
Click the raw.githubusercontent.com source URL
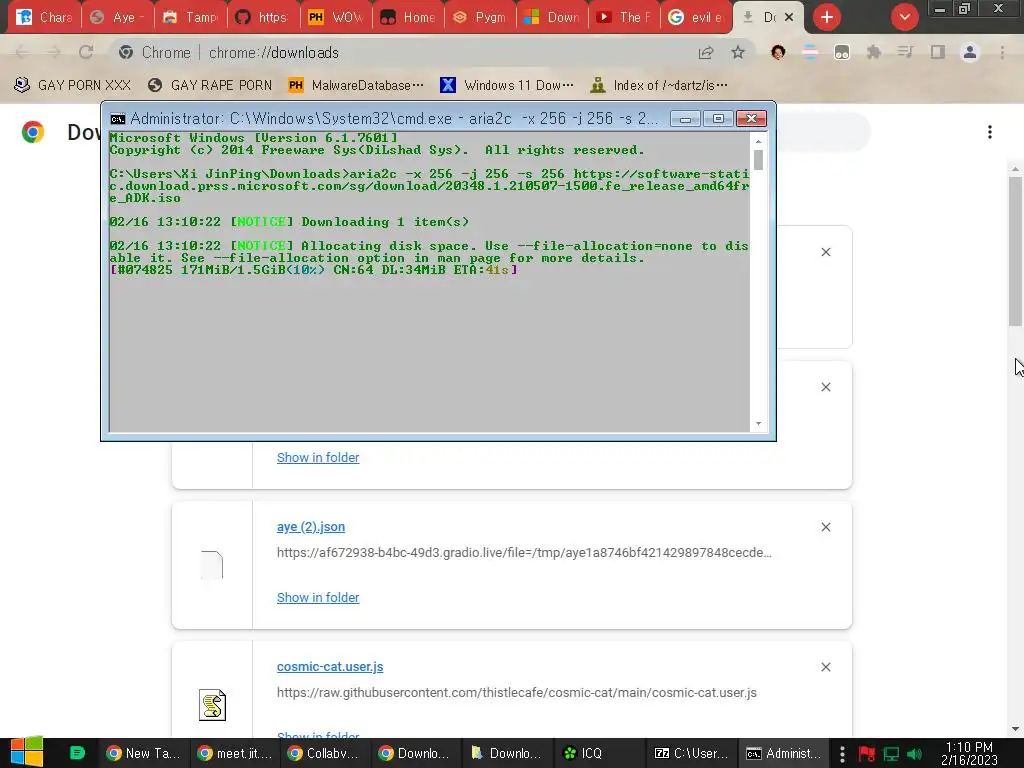coord(517,692)
